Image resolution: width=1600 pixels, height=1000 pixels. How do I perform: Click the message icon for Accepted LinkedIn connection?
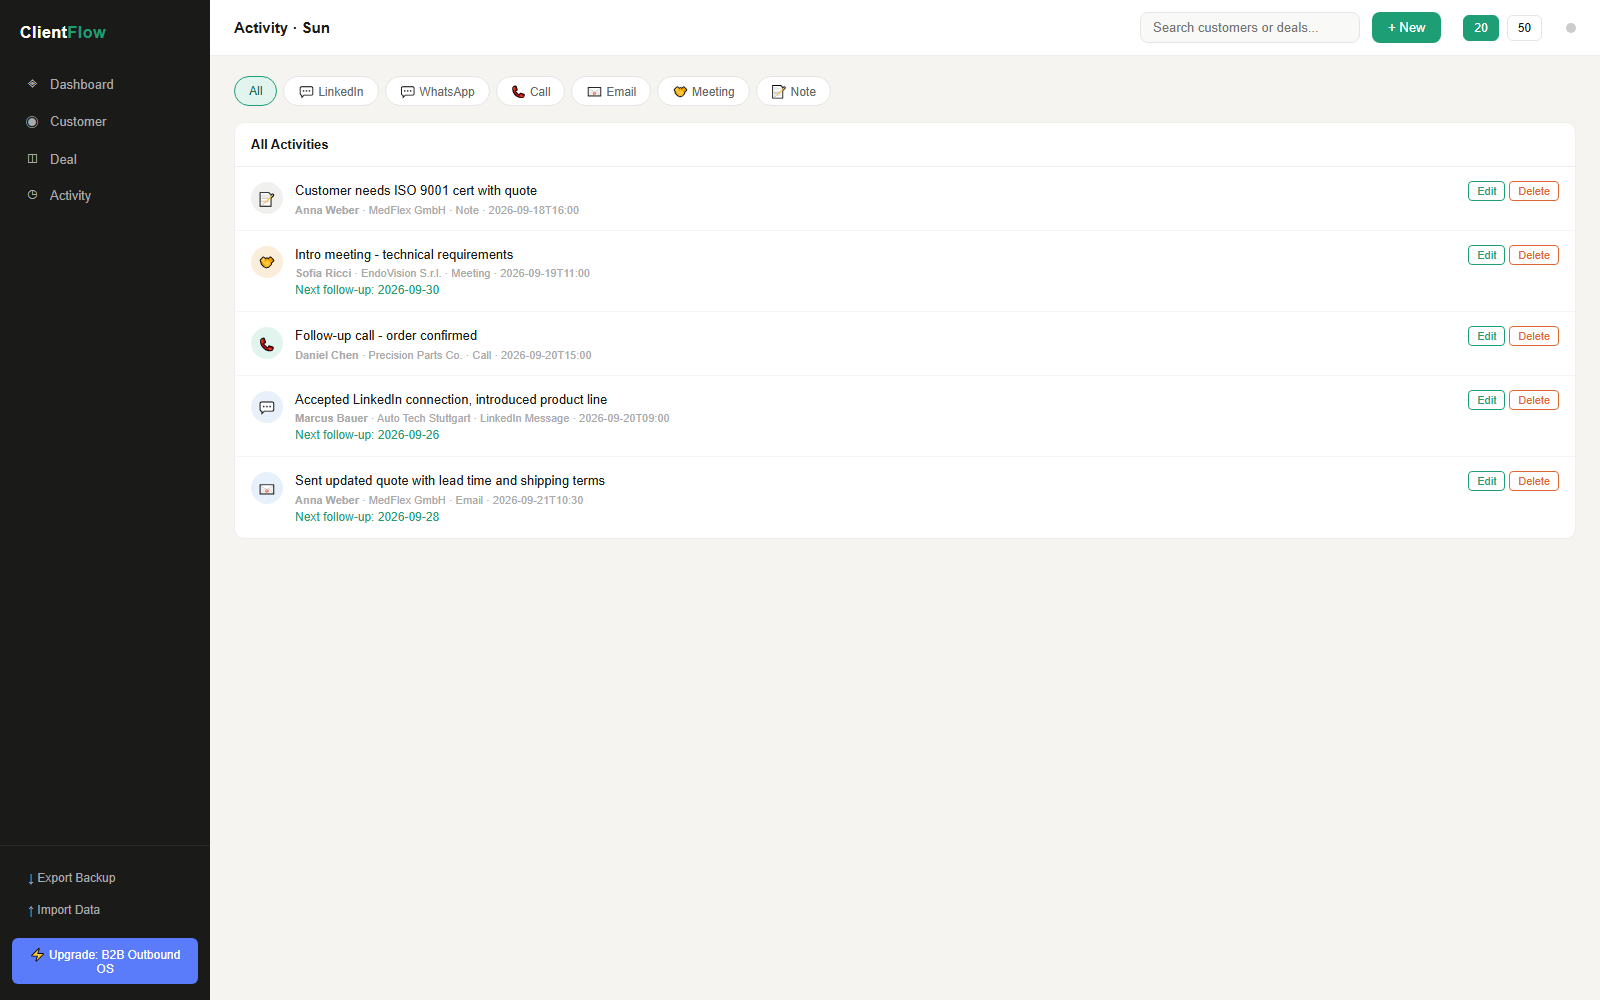(267, 407)
